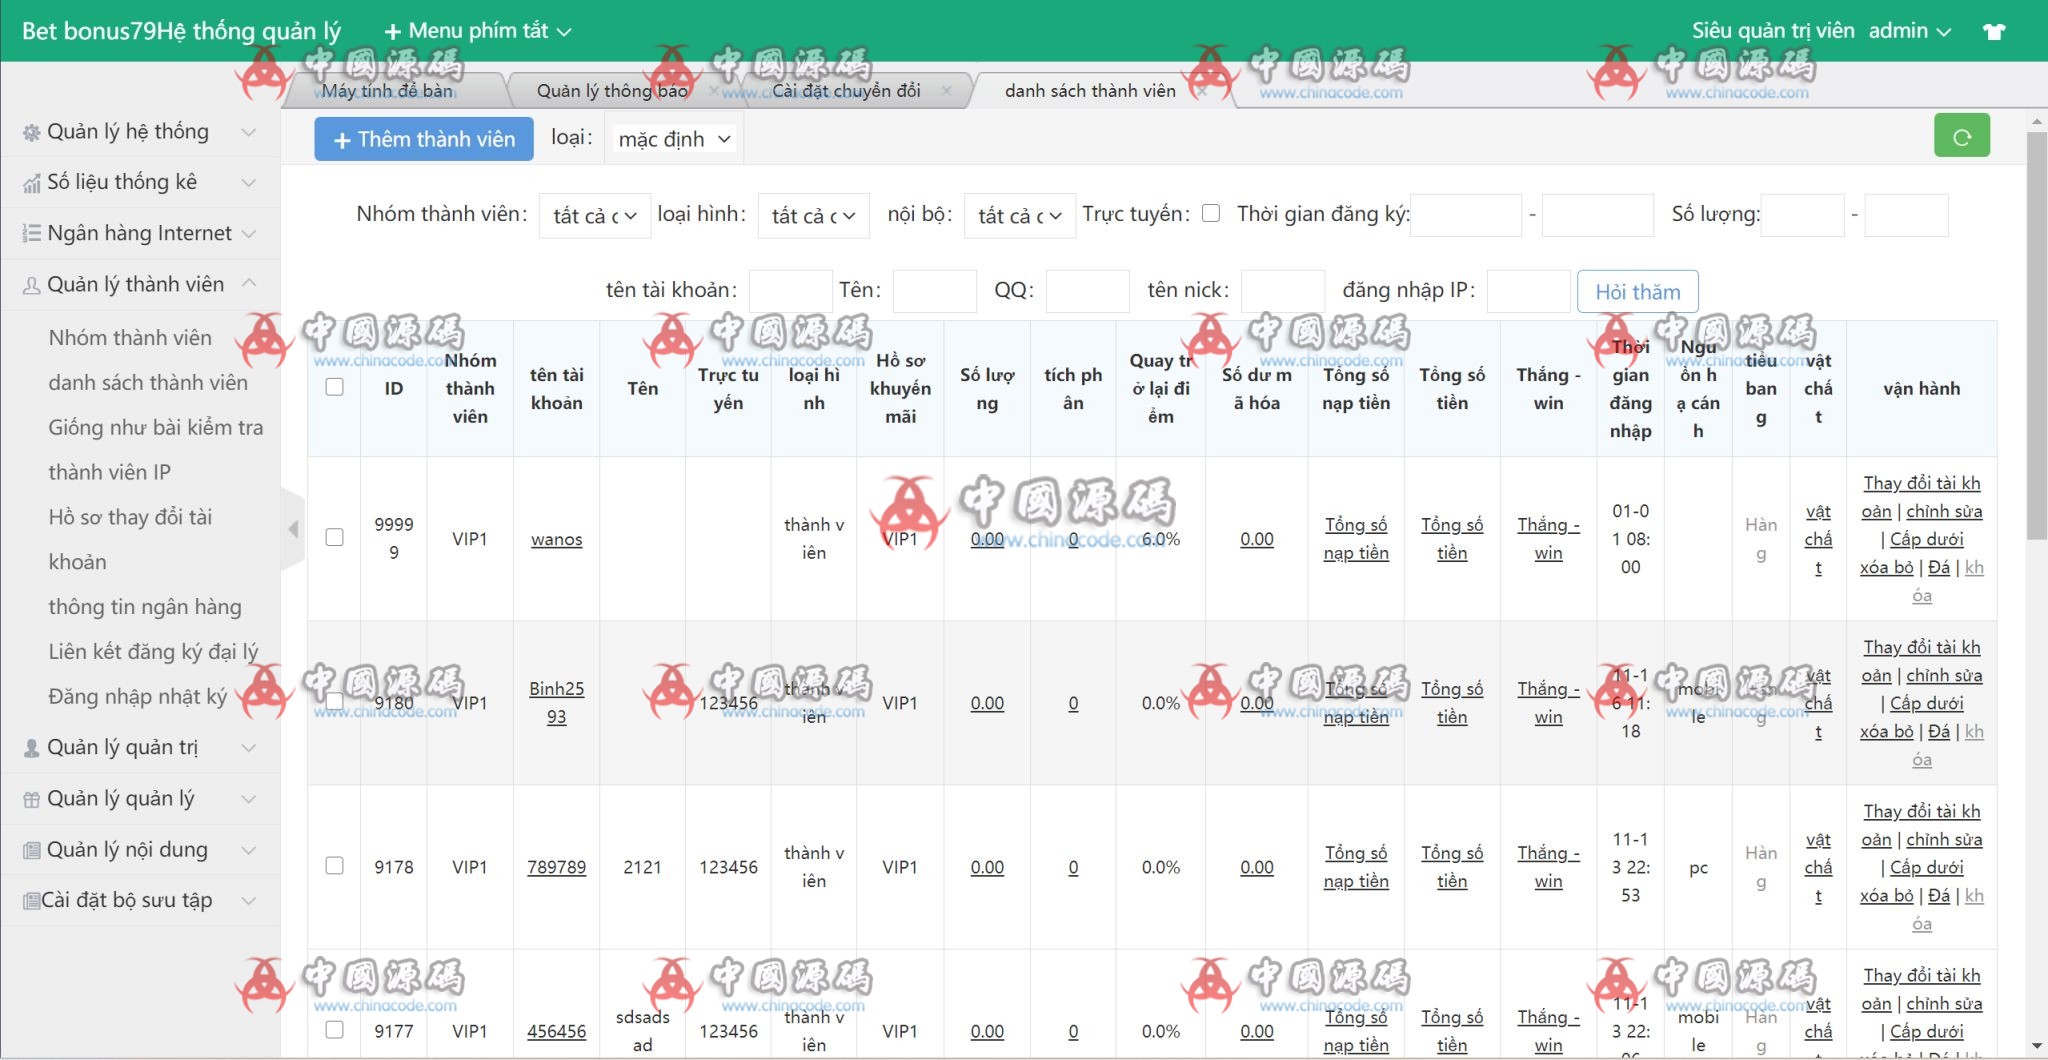Open the loại mặc định dropdown
This screenshot has height=1060, width=2048.
click(673, 139)
